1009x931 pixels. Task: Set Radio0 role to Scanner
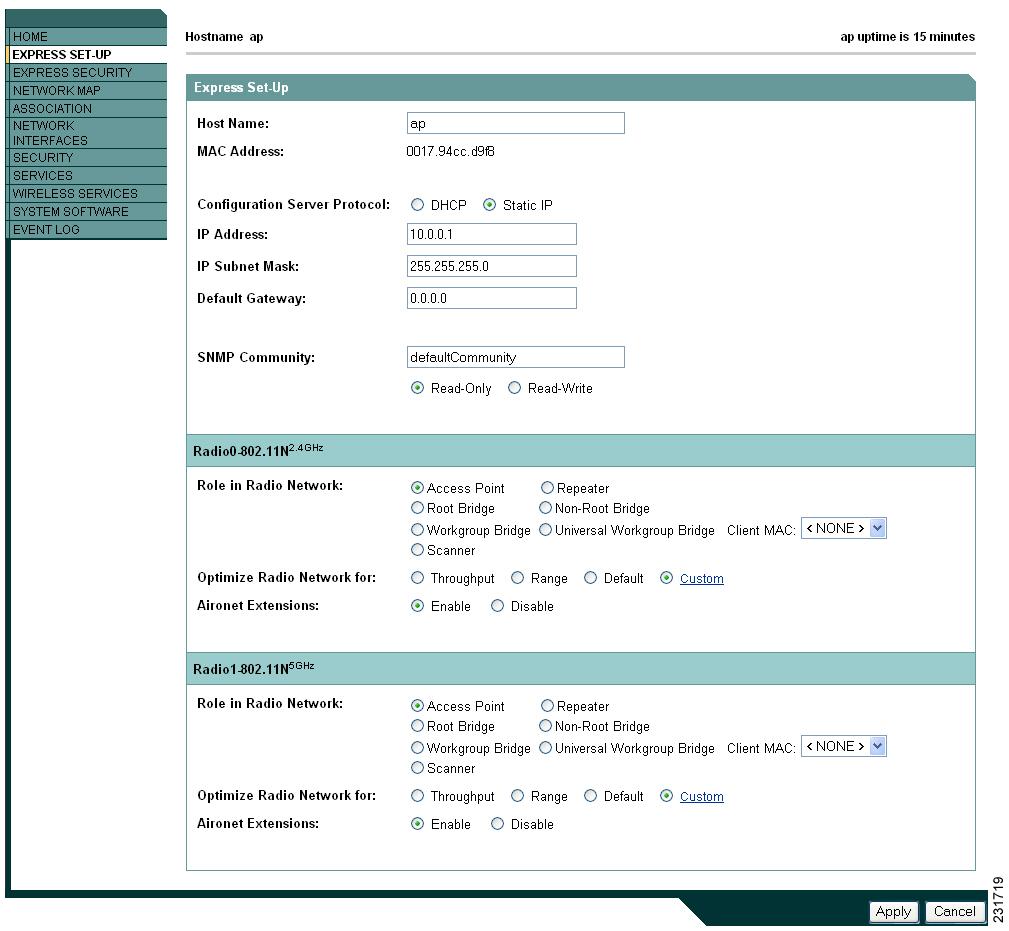pos(418,550)
